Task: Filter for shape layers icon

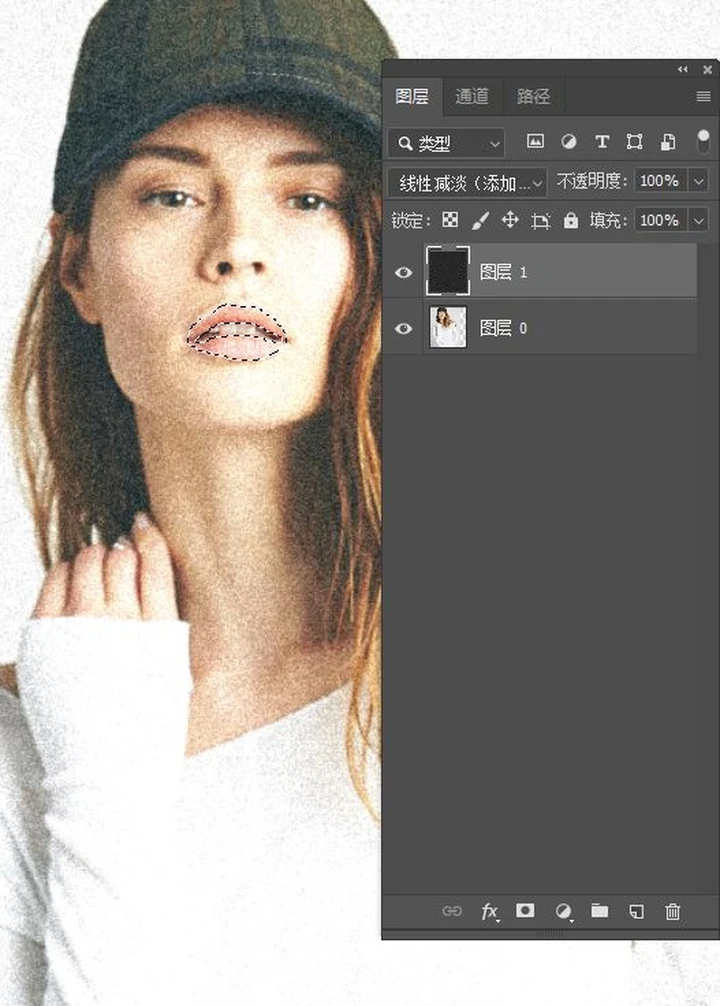Action: coord(635,143)
